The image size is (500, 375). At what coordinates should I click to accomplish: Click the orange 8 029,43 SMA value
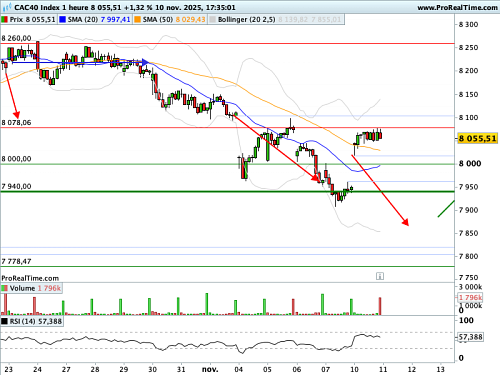191,20
